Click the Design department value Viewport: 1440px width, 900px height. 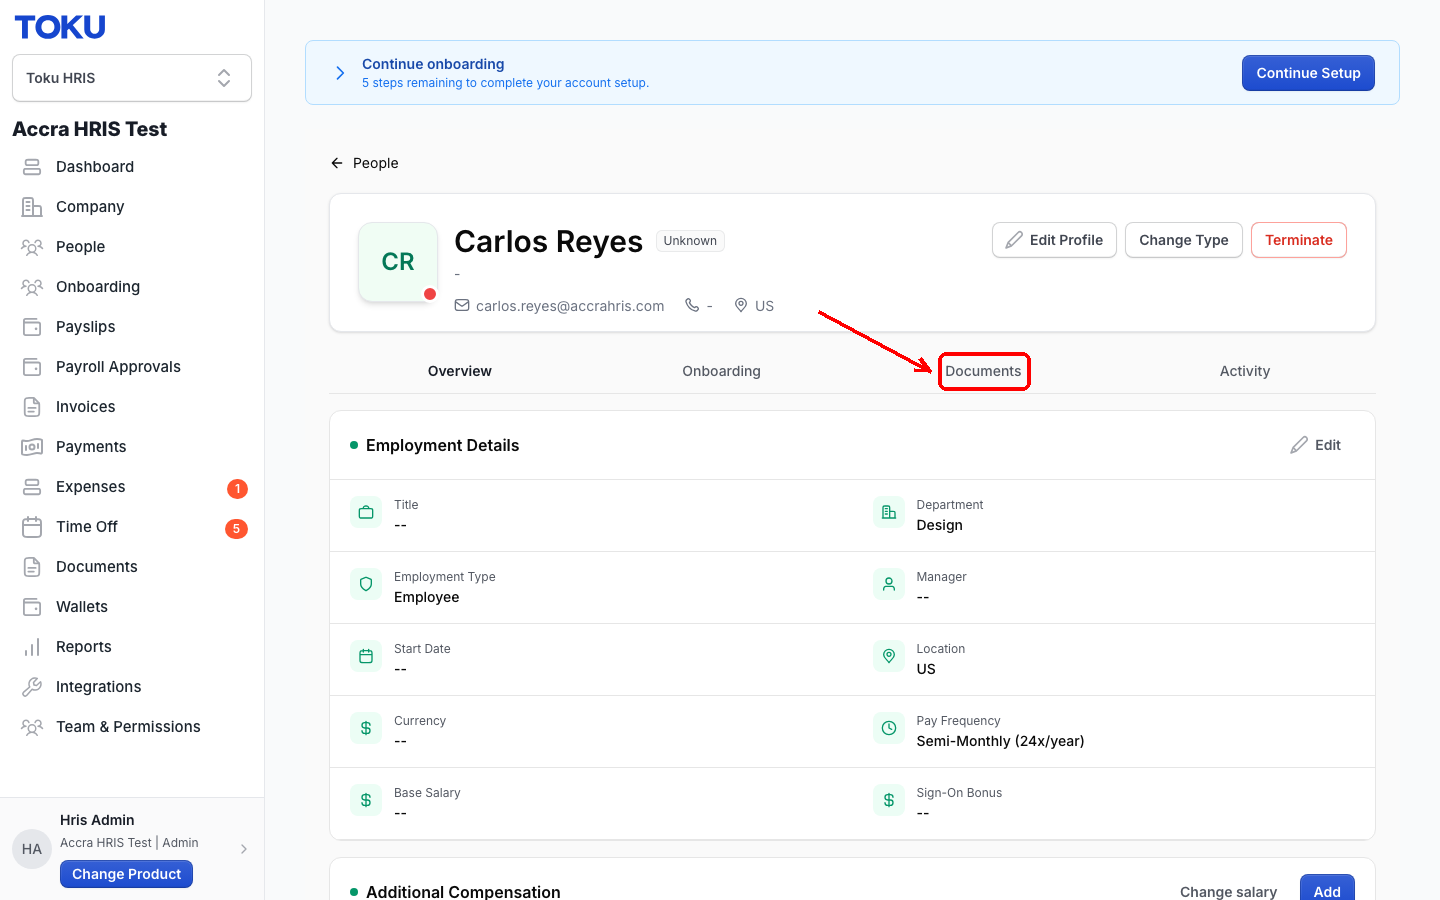click(x=940, y=525)
